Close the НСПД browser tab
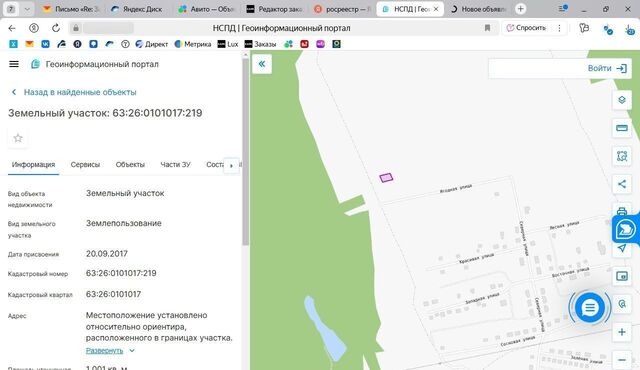Viewport: 640px width, 370px height. [436, 9]
